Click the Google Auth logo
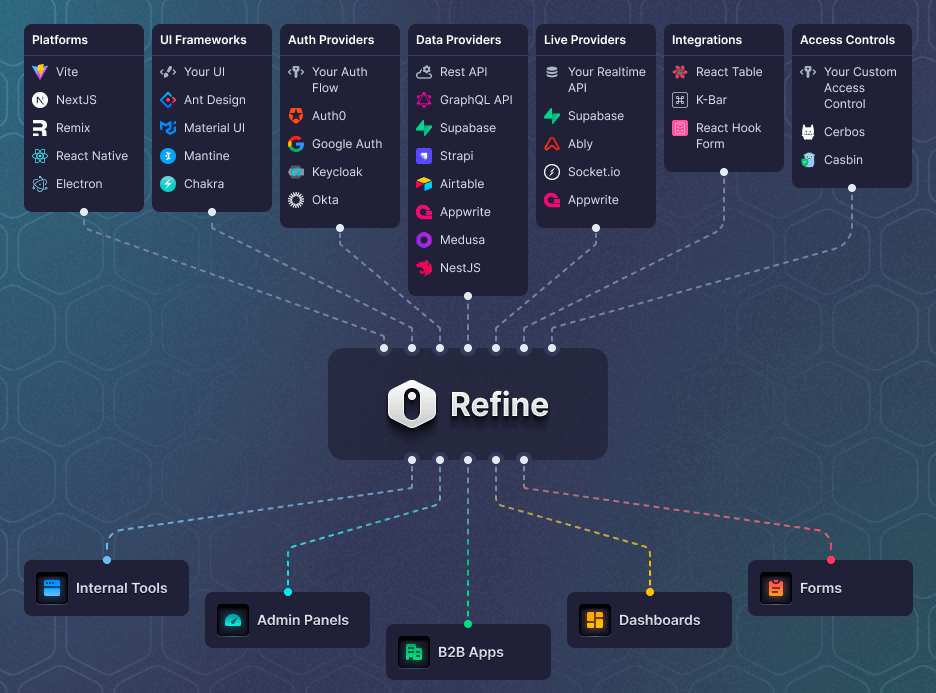Screen dimensions: 936x693 (296, 144)
